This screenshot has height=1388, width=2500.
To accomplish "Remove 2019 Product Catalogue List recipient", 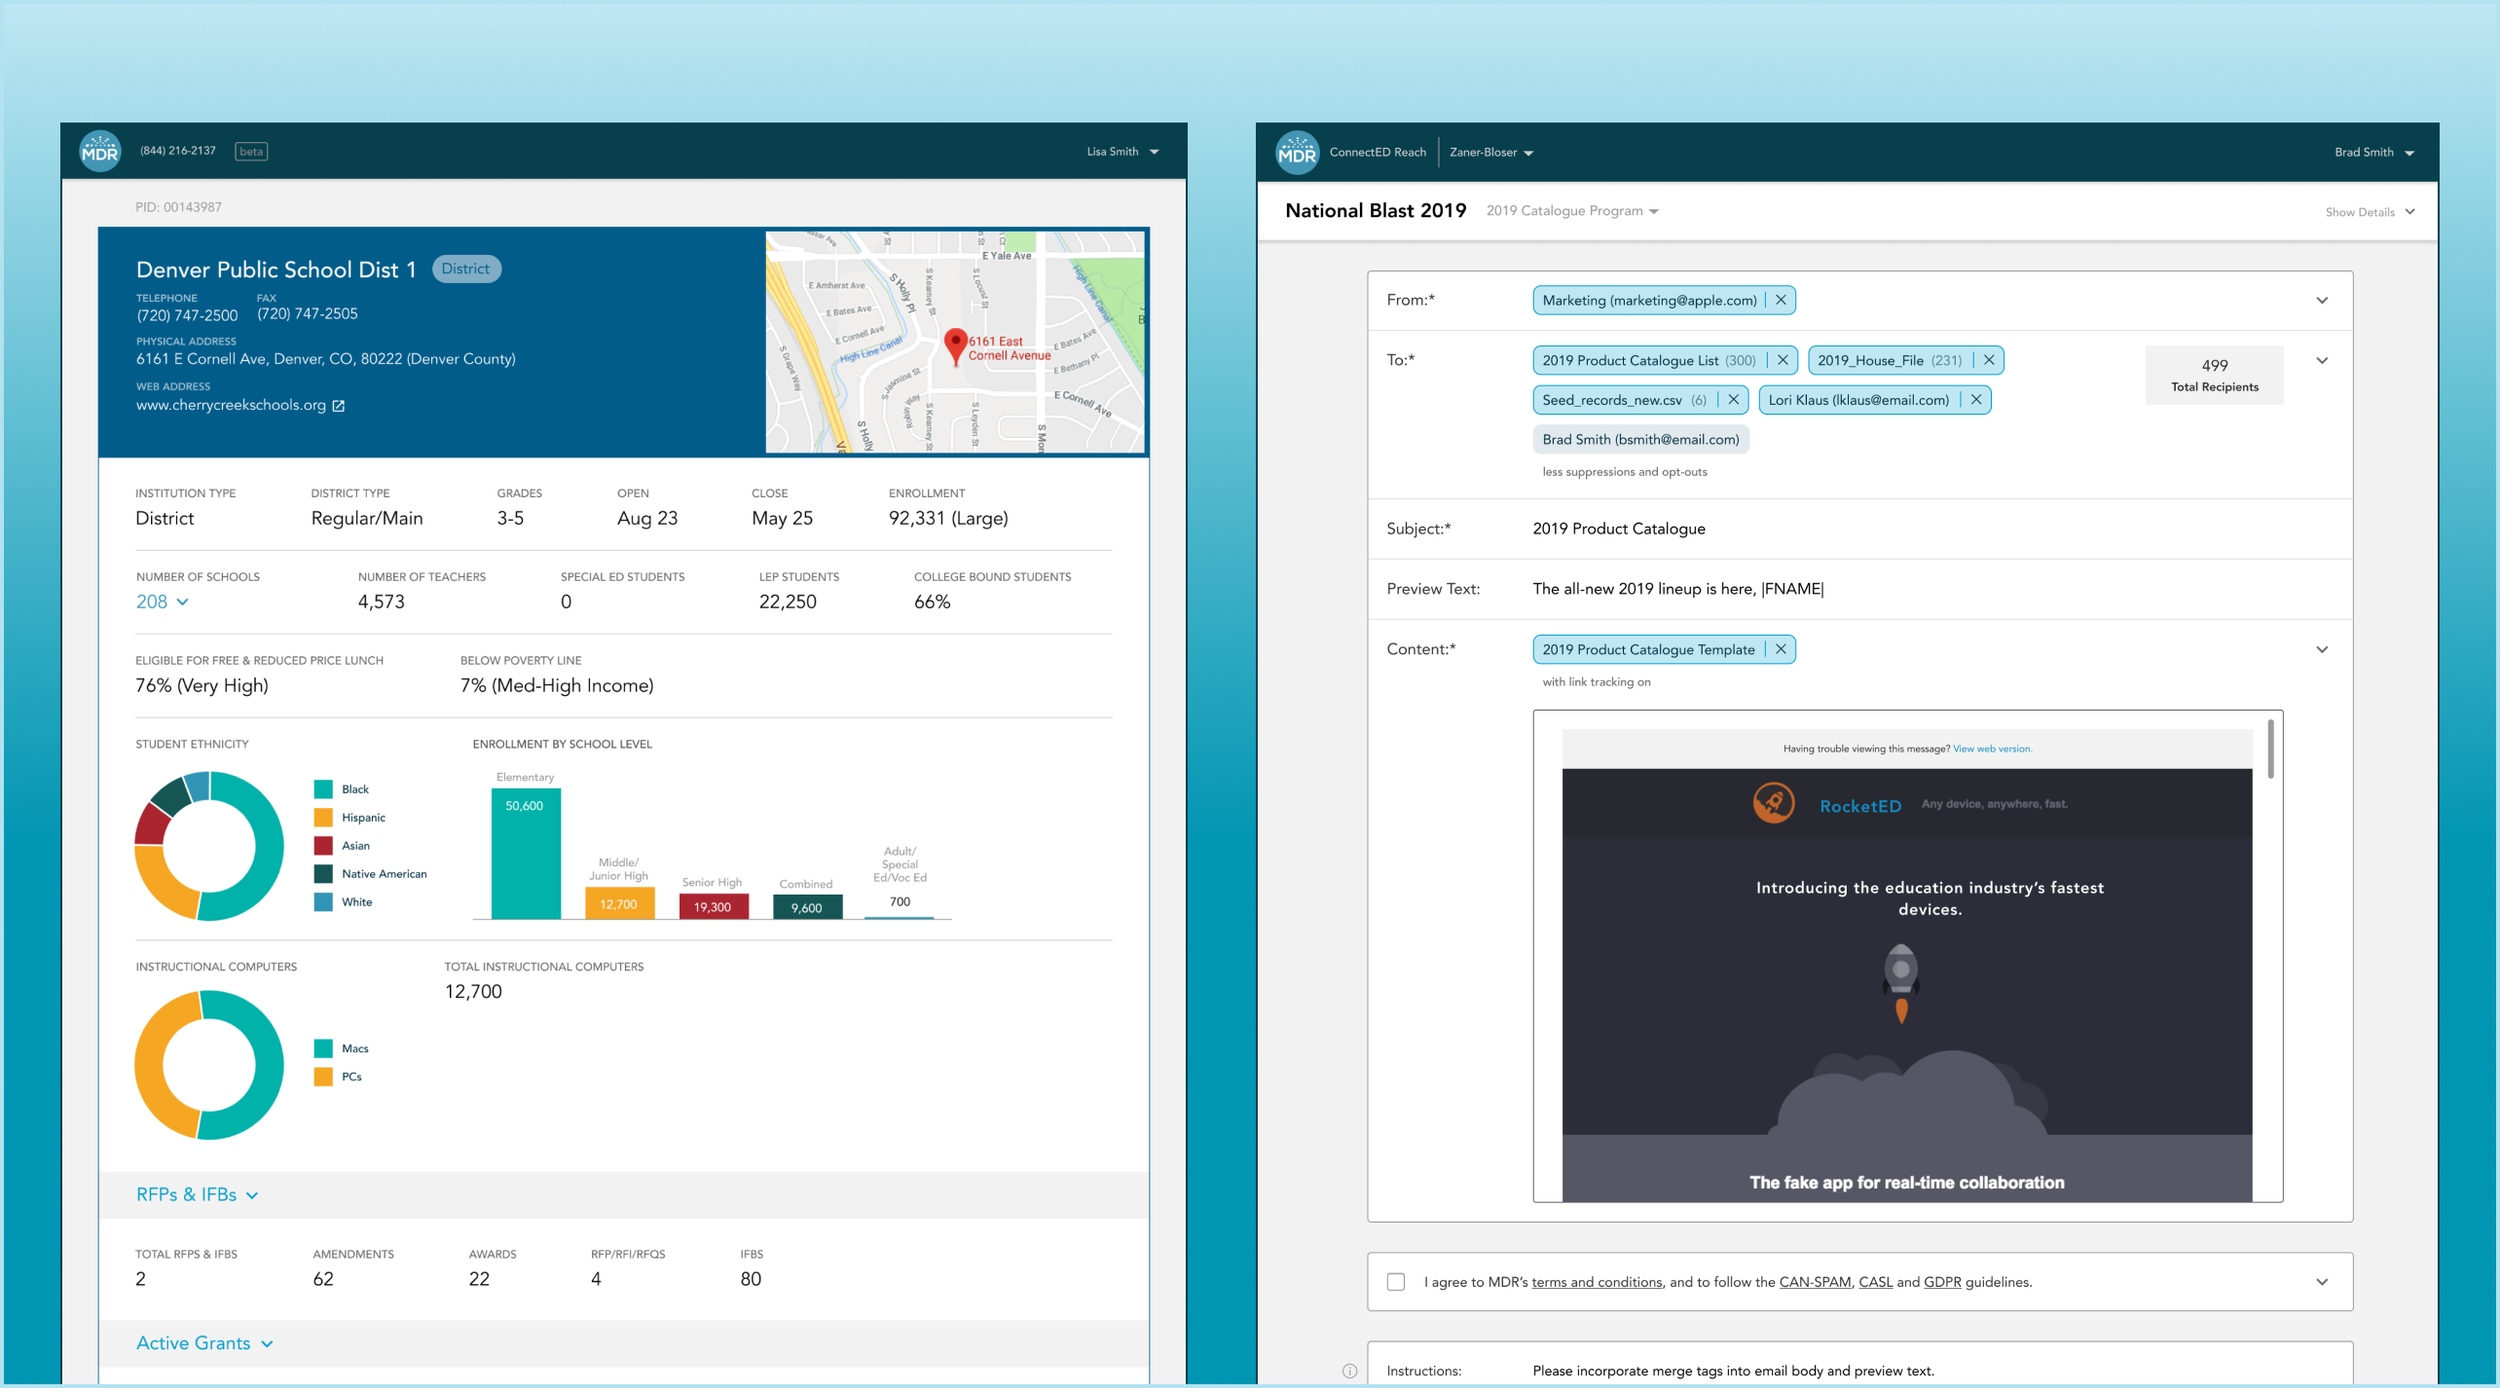I will tap(1782, 360).
